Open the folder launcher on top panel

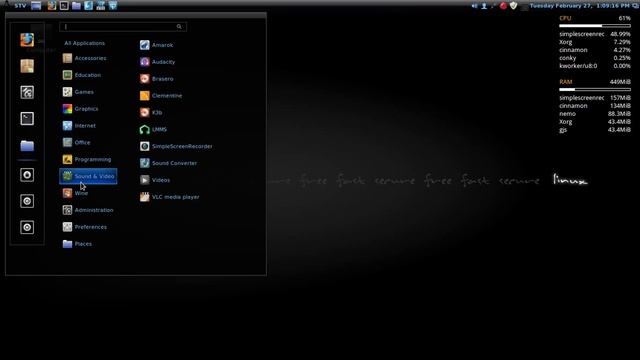point(76,6)
